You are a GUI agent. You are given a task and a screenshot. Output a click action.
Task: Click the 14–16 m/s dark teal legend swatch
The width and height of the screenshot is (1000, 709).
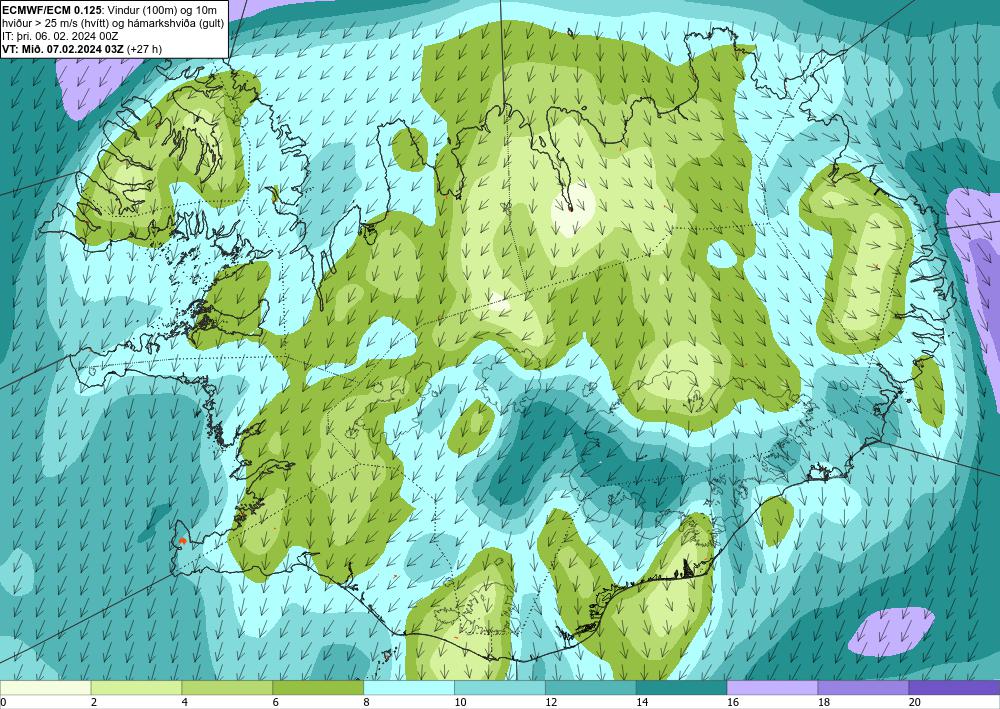point(682,688)
